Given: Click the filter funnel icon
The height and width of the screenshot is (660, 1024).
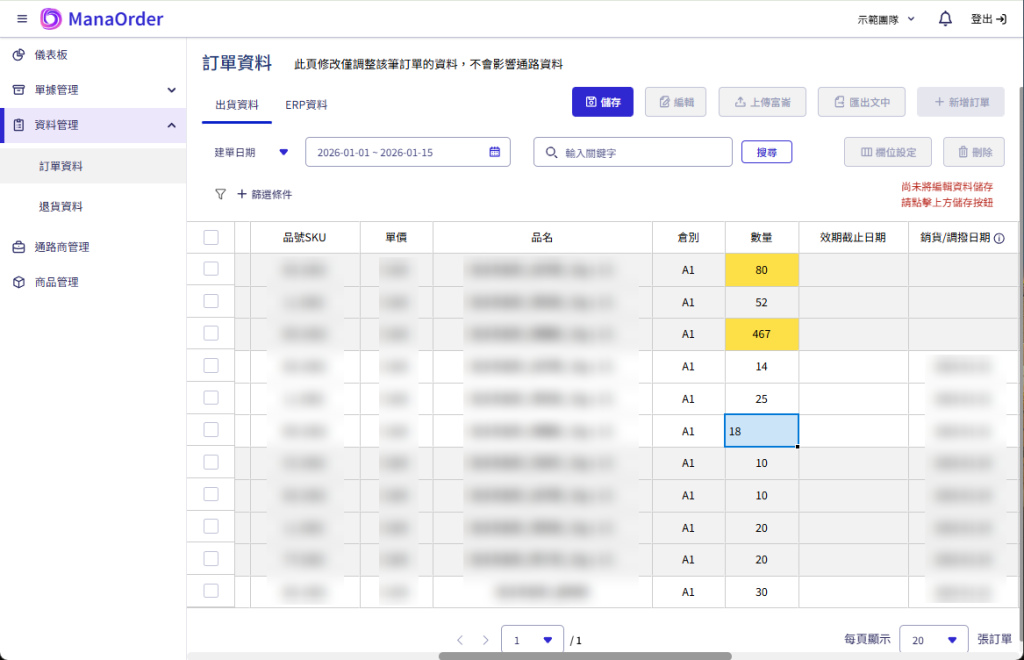Looking at the screenshot, I should click(x=220, y=194).
